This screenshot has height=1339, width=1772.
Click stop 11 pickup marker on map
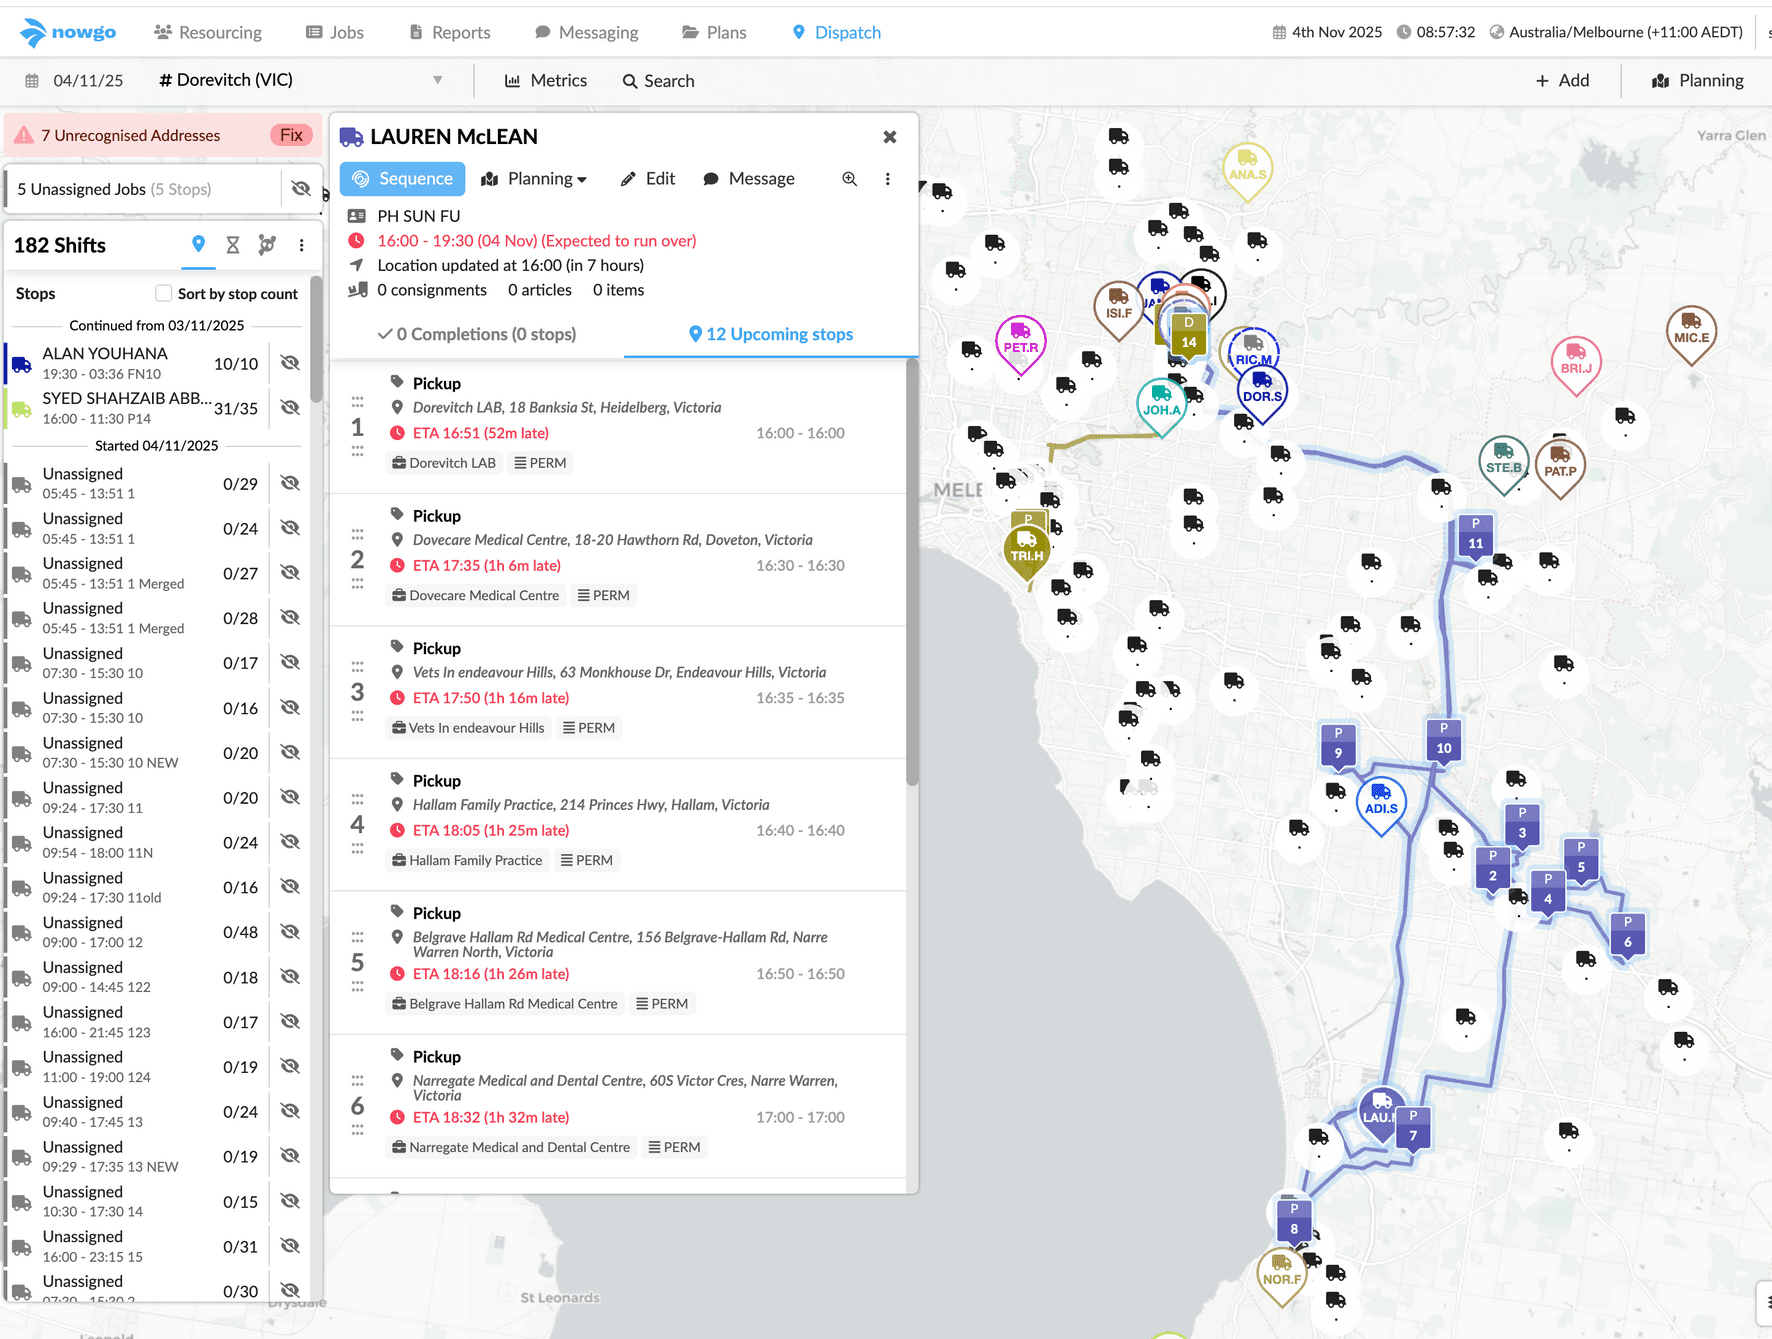coord(1475,536)
